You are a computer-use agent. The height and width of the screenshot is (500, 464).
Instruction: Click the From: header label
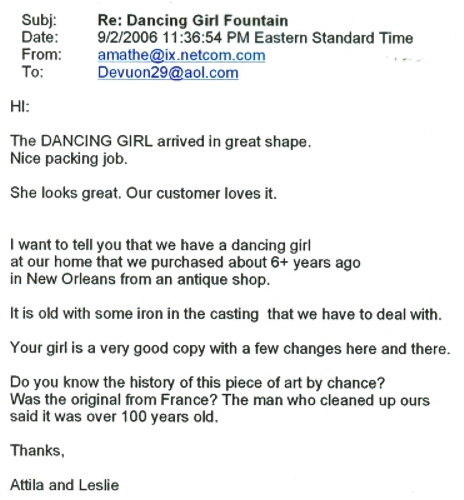pos(41,54)
